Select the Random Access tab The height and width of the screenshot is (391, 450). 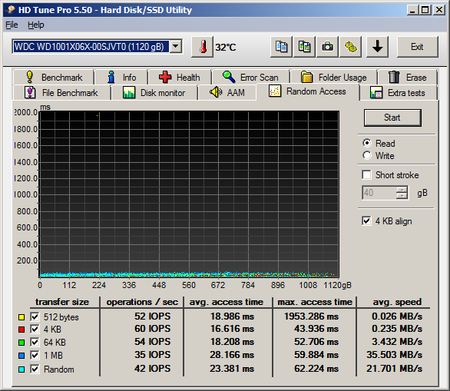(x=308, y=91)
